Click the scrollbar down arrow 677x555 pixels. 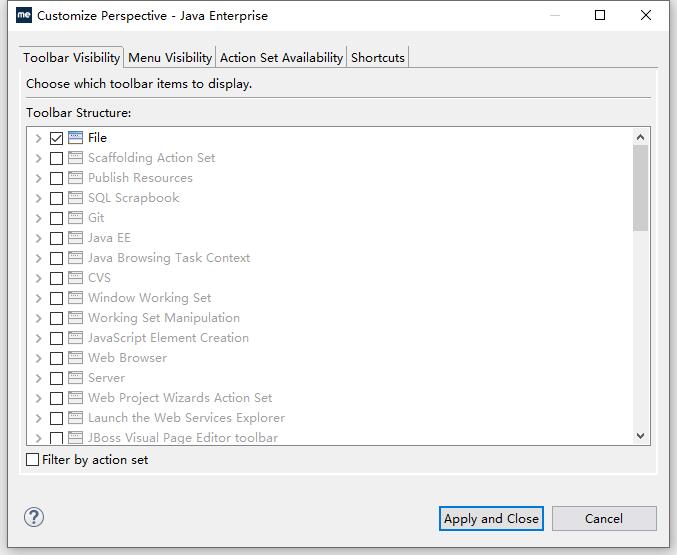(x=640, y=436)
